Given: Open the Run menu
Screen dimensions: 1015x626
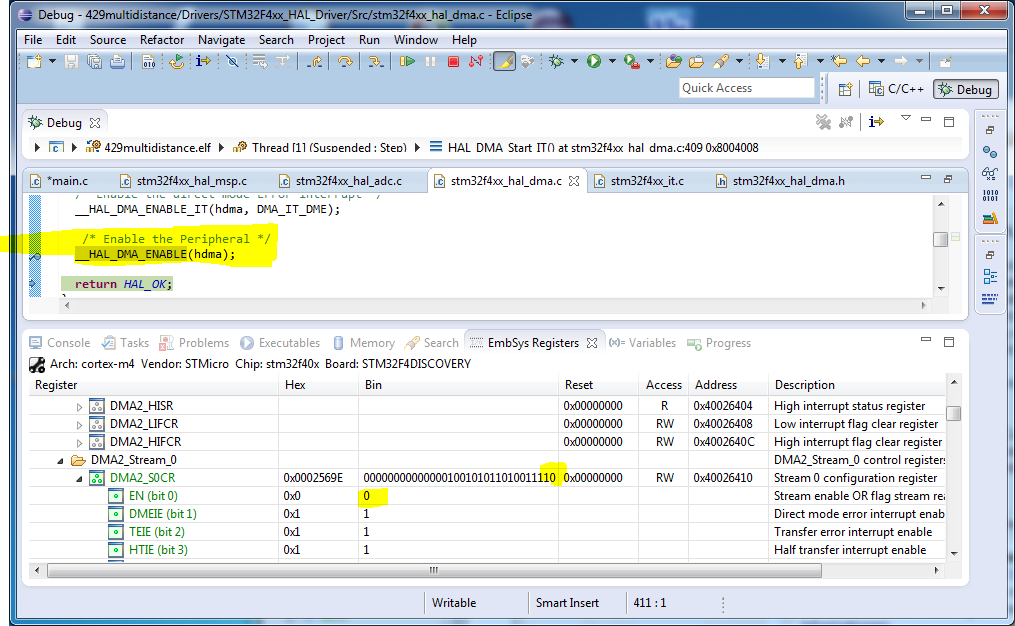Looking at the screenshot, I should (x=369, y=39).
